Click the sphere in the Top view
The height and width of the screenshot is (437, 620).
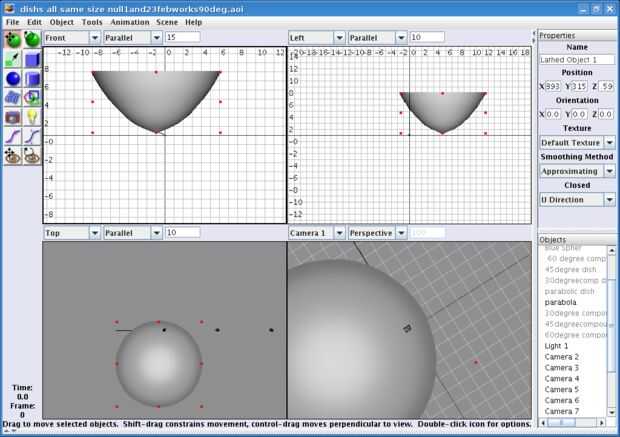coord(159,364)
